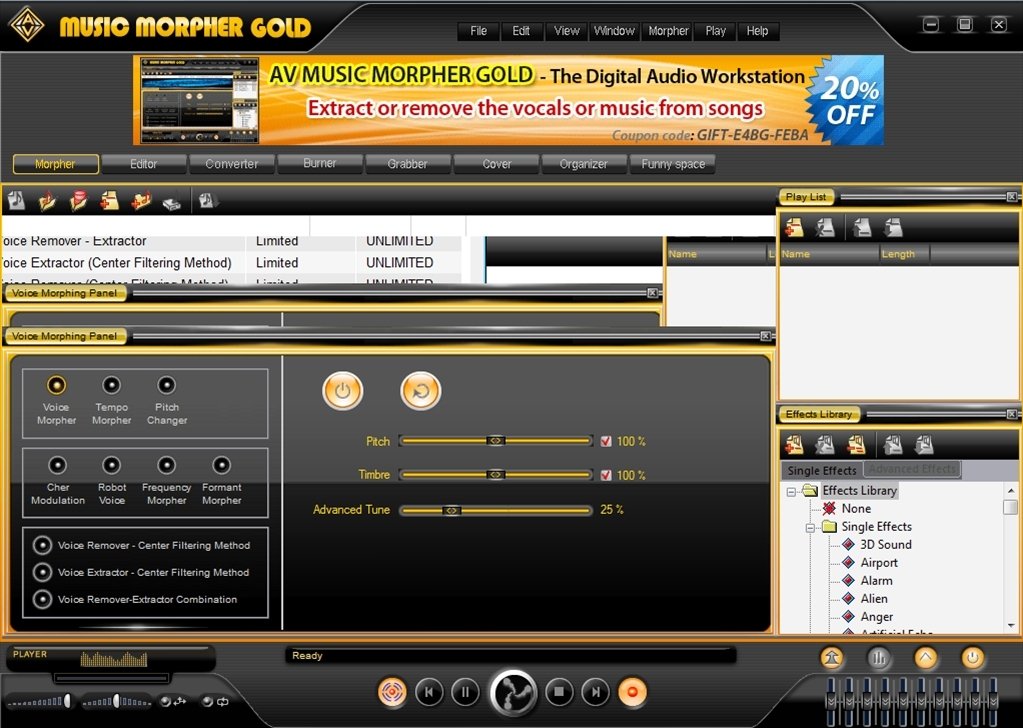This screenshot has width=1023, height=728.
Task: Click the AV diamond logo in title bar
Action: pos(26,25)
